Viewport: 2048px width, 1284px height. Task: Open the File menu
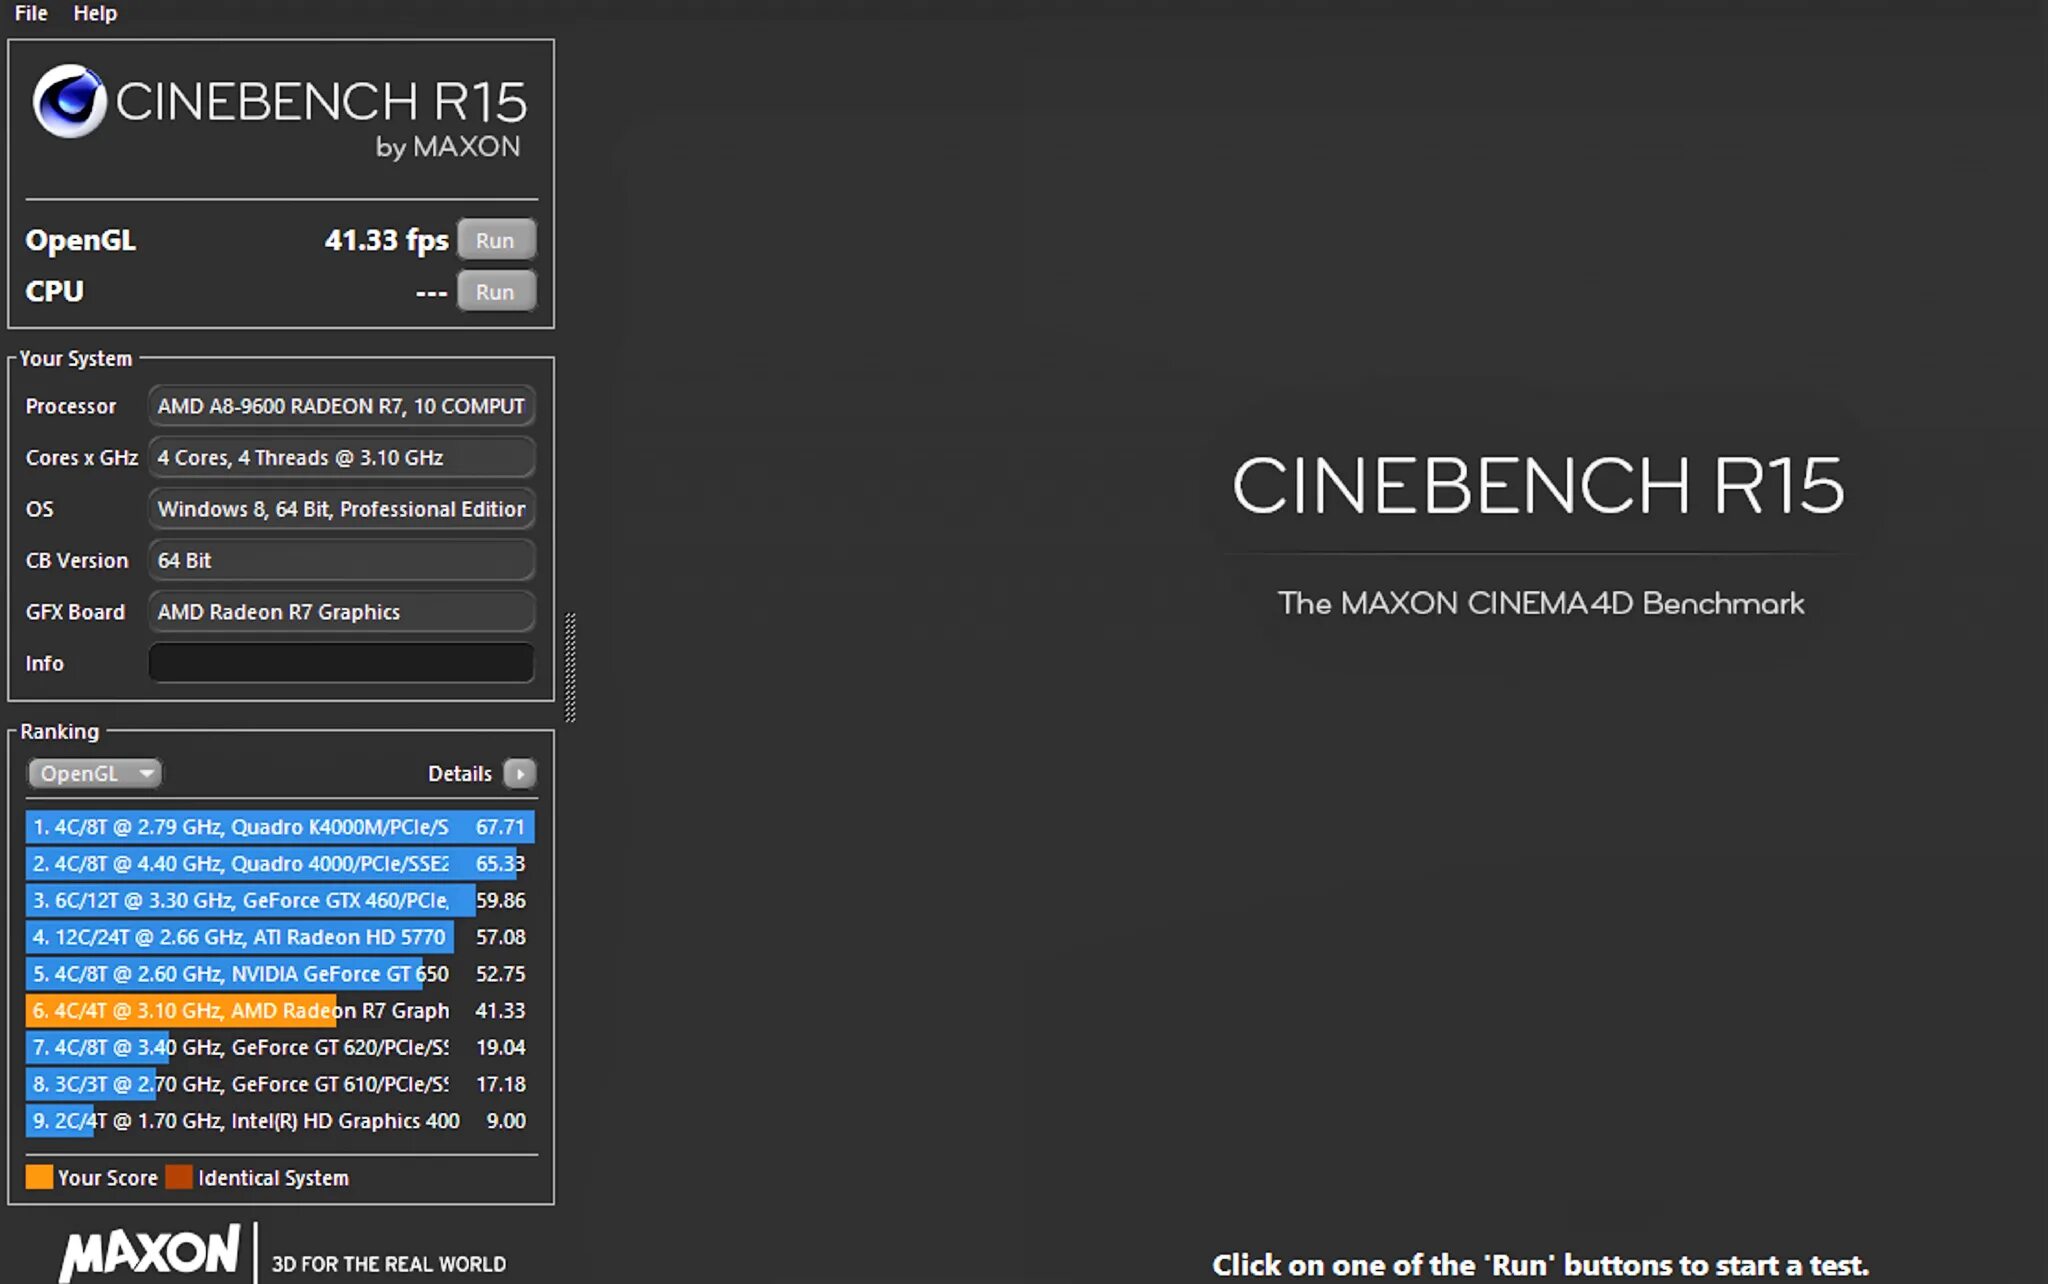pyautogui.click(x=31, y=13)
